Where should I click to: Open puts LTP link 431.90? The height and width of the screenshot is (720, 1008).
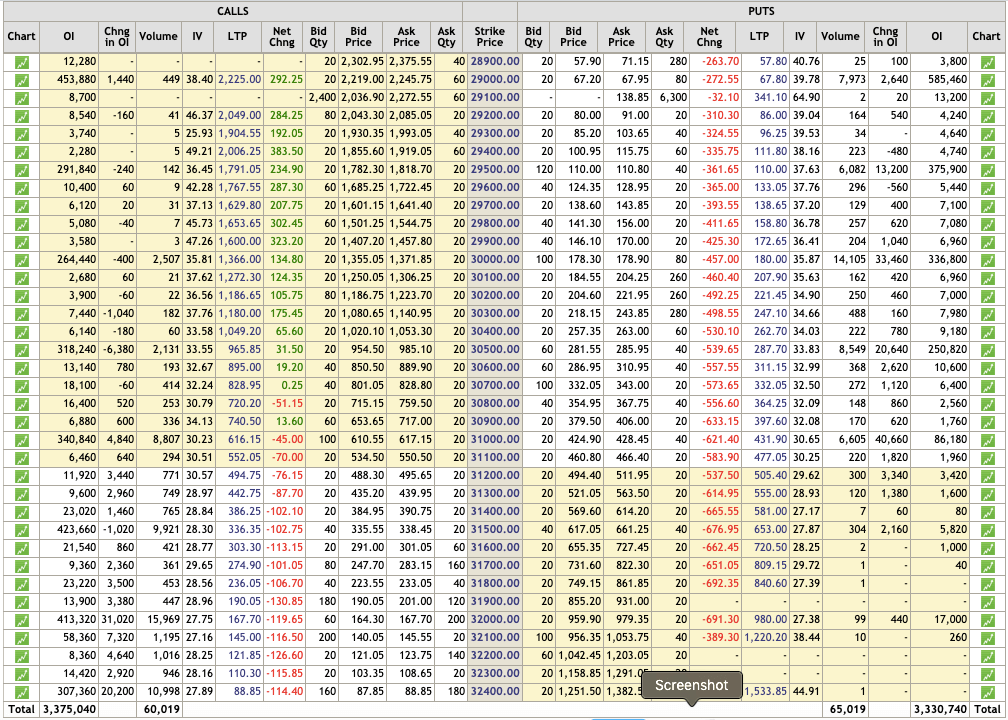(770, 440)
